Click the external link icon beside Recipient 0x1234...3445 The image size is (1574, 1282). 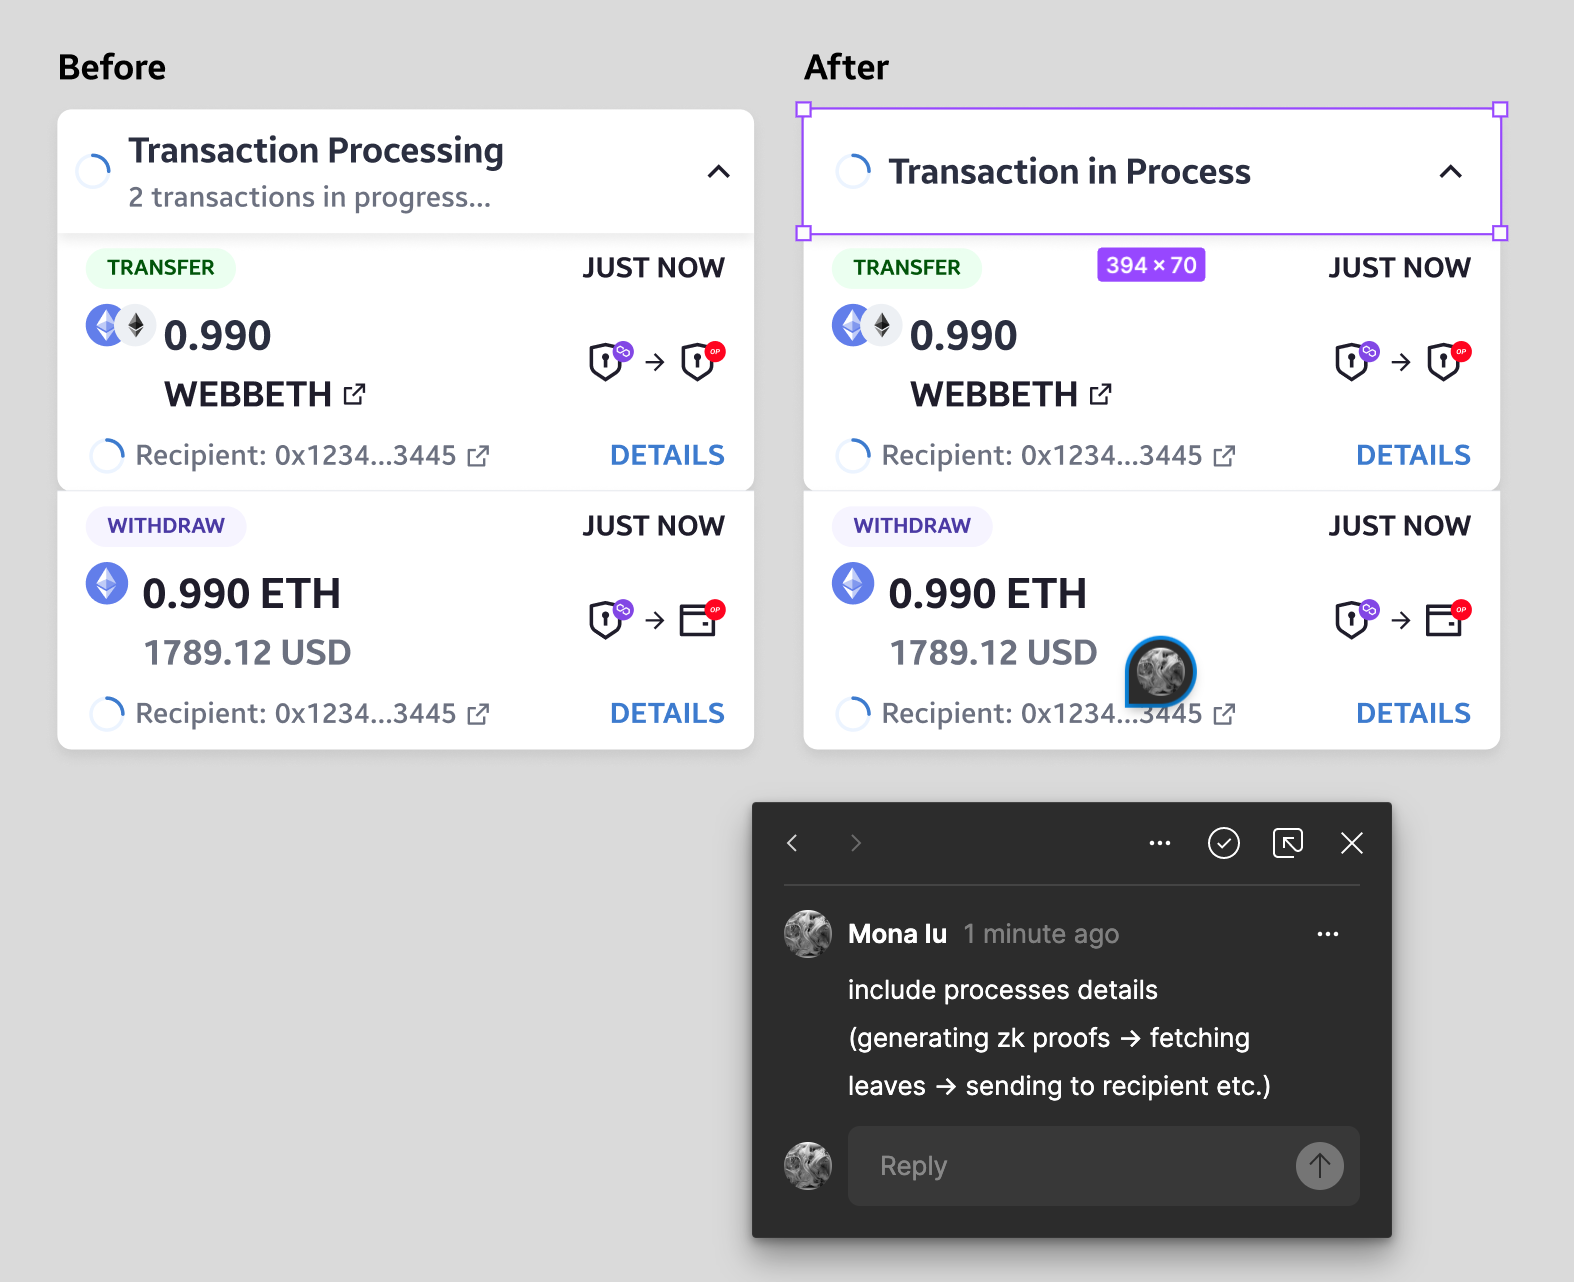(479, 455)
